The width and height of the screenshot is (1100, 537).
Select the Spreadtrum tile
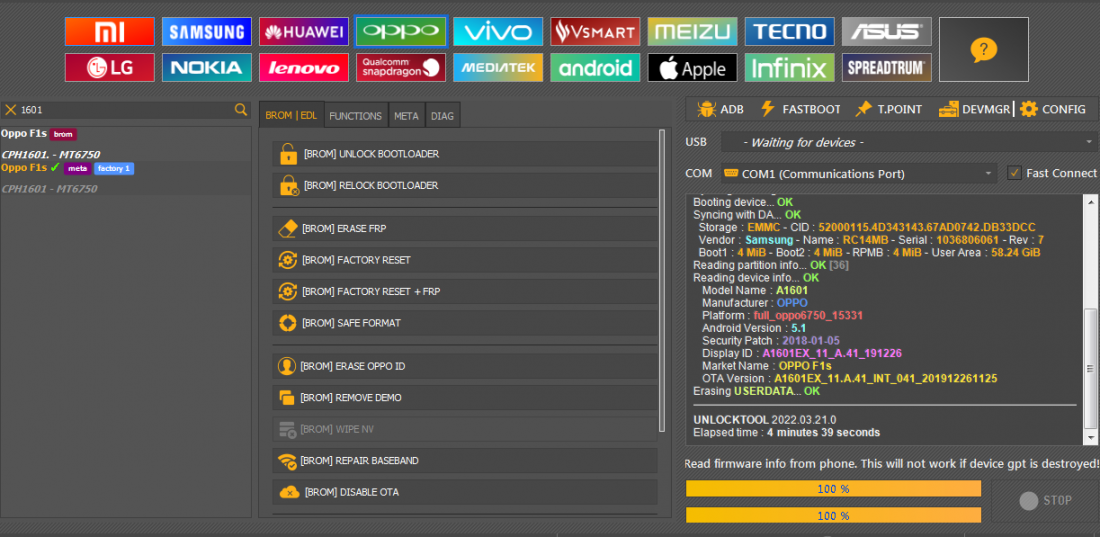[x=887, y=67]
